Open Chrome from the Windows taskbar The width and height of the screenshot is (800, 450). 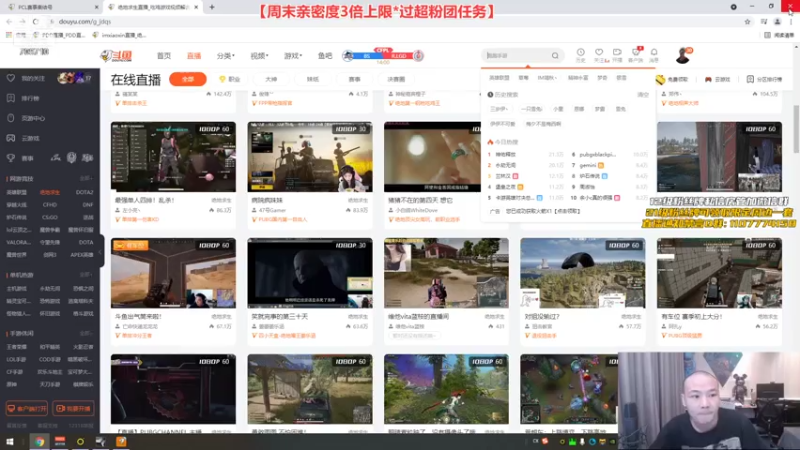[x=39, y=441]
